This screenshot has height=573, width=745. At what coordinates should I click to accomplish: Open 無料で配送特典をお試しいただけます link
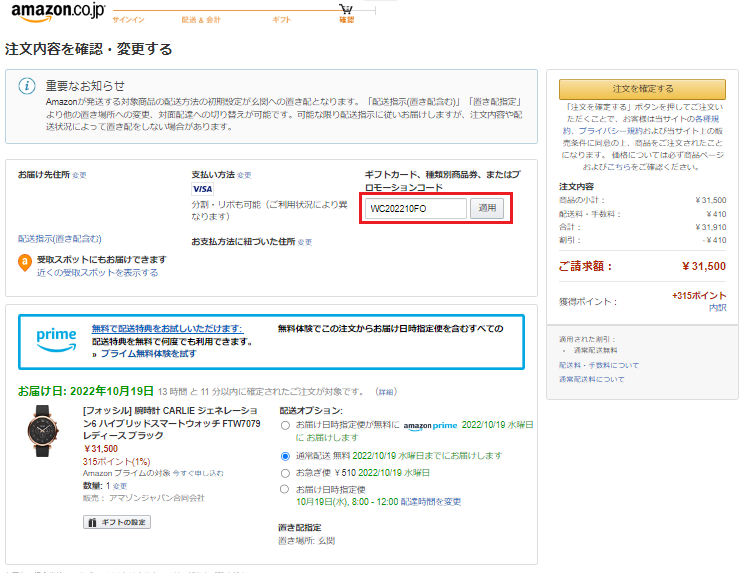click(168, 329)
